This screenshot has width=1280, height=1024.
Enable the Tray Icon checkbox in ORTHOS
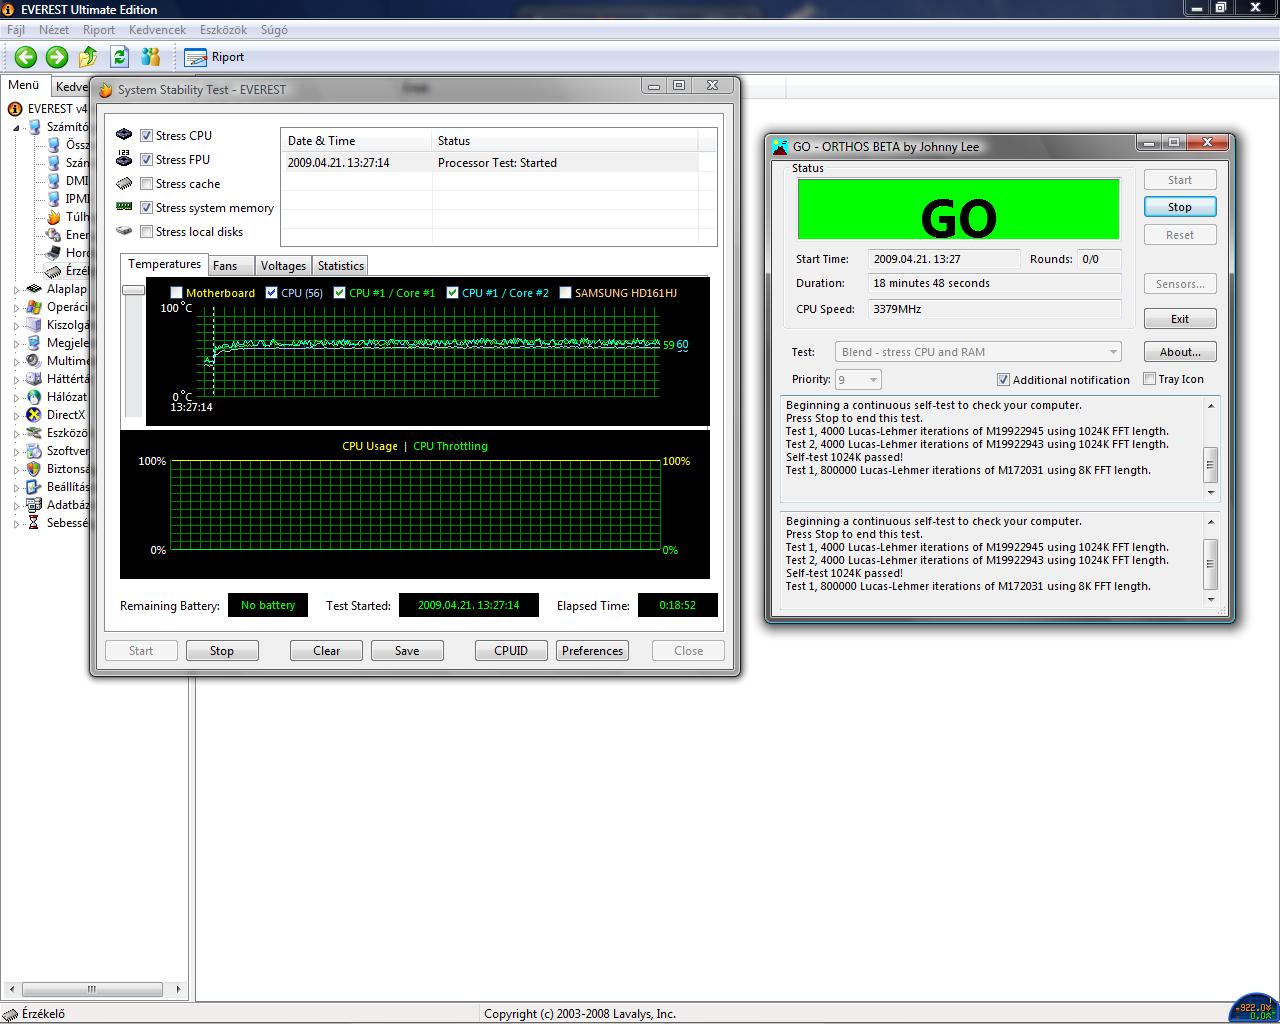[1150, 379]
